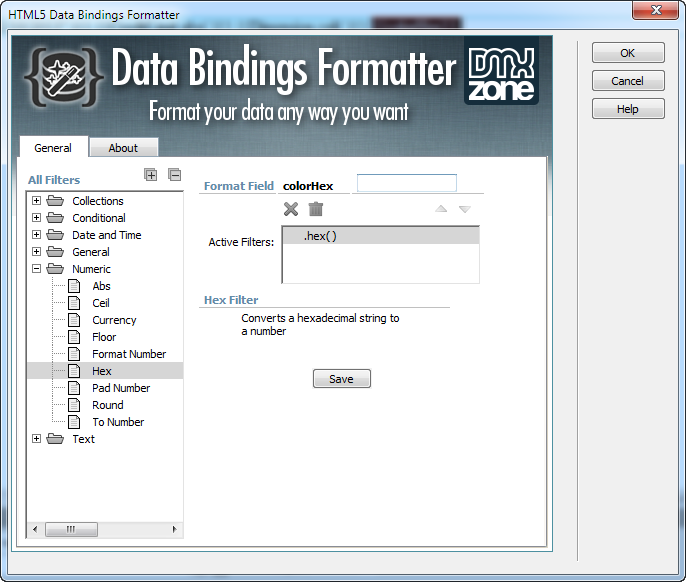Click the tree's horizontal scrollbar thumb

(x=72, y=529)
